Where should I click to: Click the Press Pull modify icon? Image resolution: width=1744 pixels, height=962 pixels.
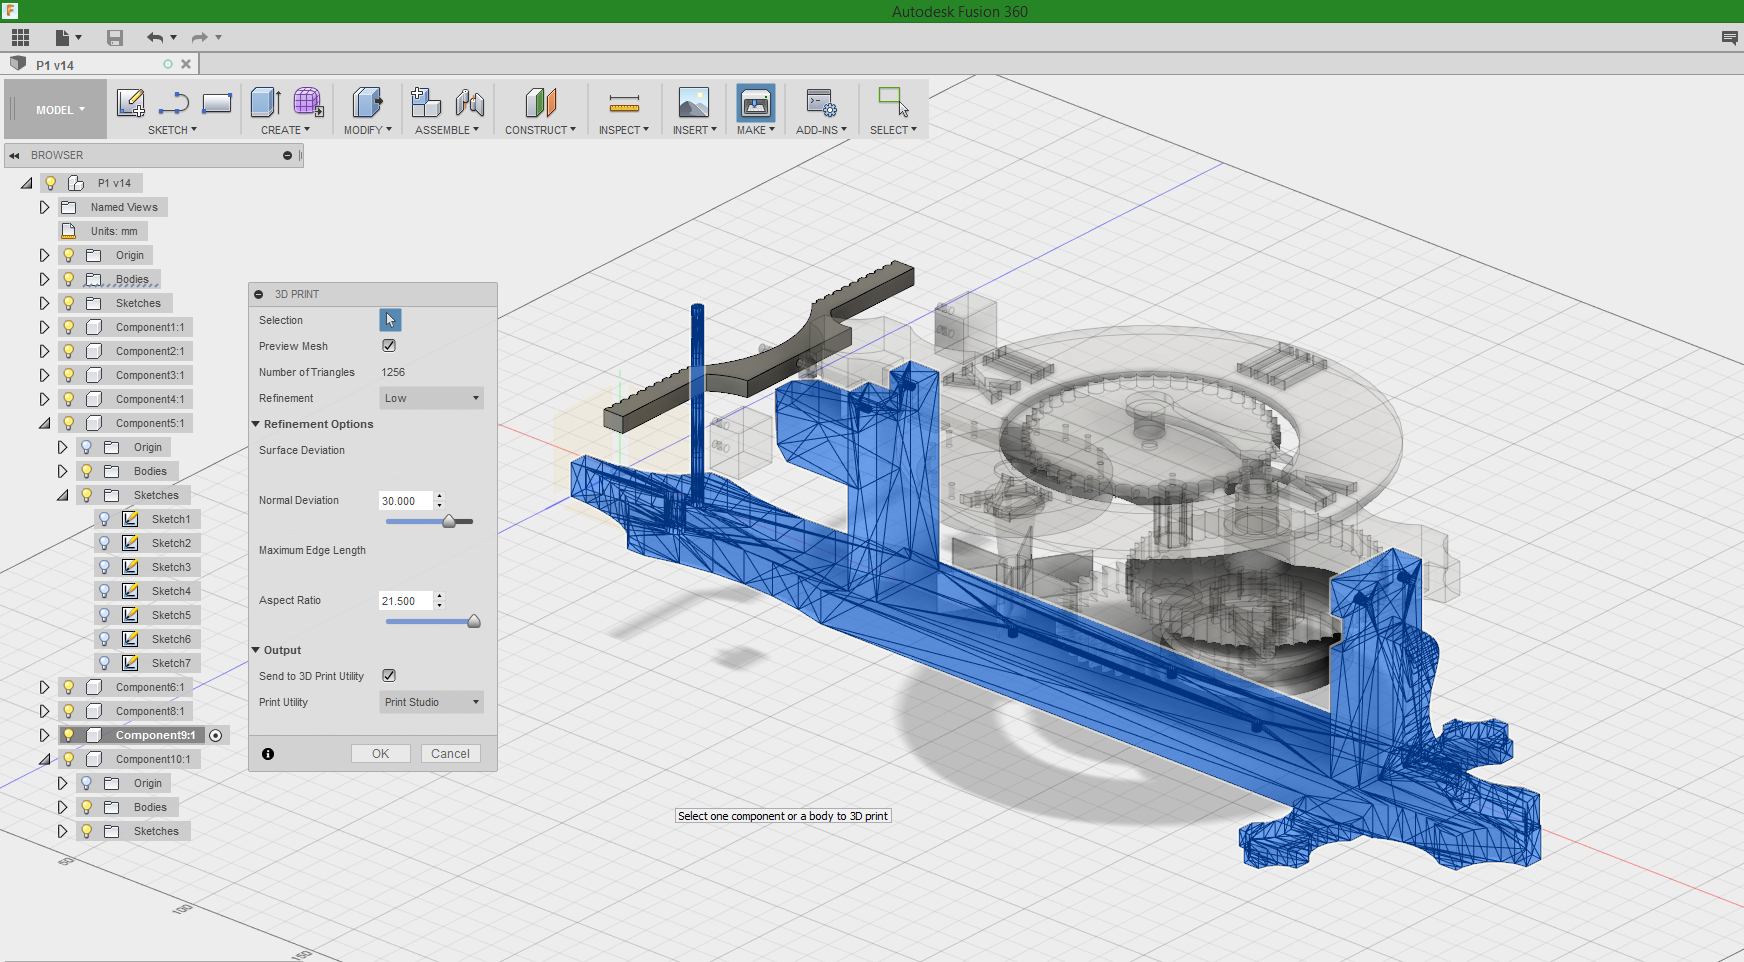pyautogui.click(x=367, y=102)
